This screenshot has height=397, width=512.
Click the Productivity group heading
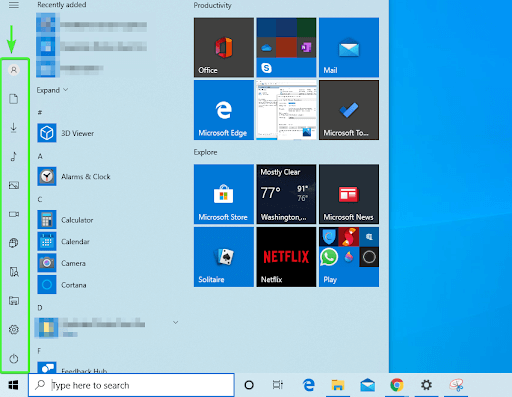tap(212, 5)
